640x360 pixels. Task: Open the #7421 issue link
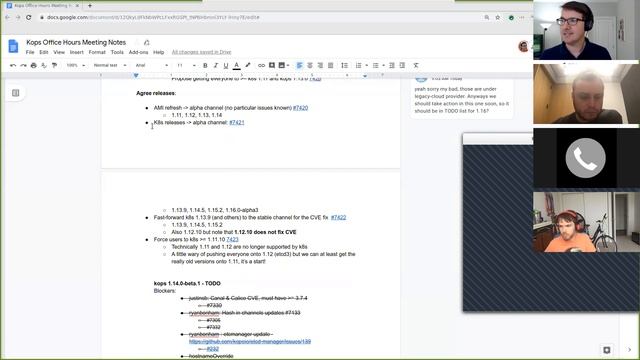(237, 122)
